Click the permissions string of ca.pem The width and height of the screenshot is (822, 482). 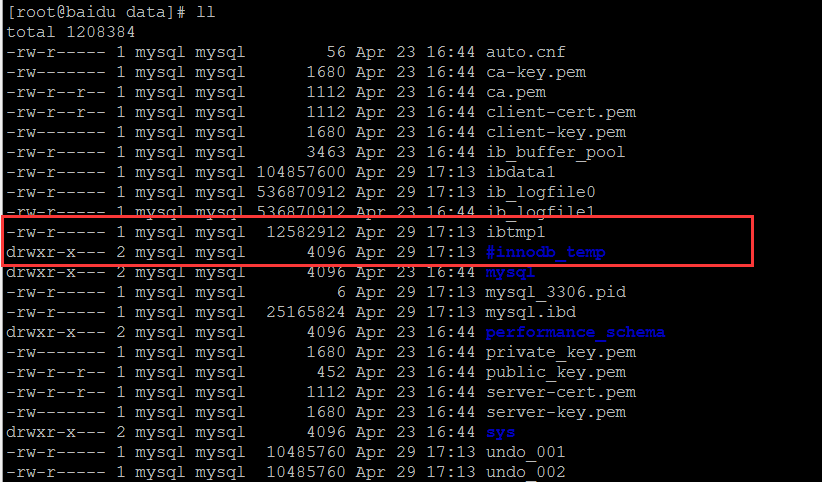(x=56, y=92)
